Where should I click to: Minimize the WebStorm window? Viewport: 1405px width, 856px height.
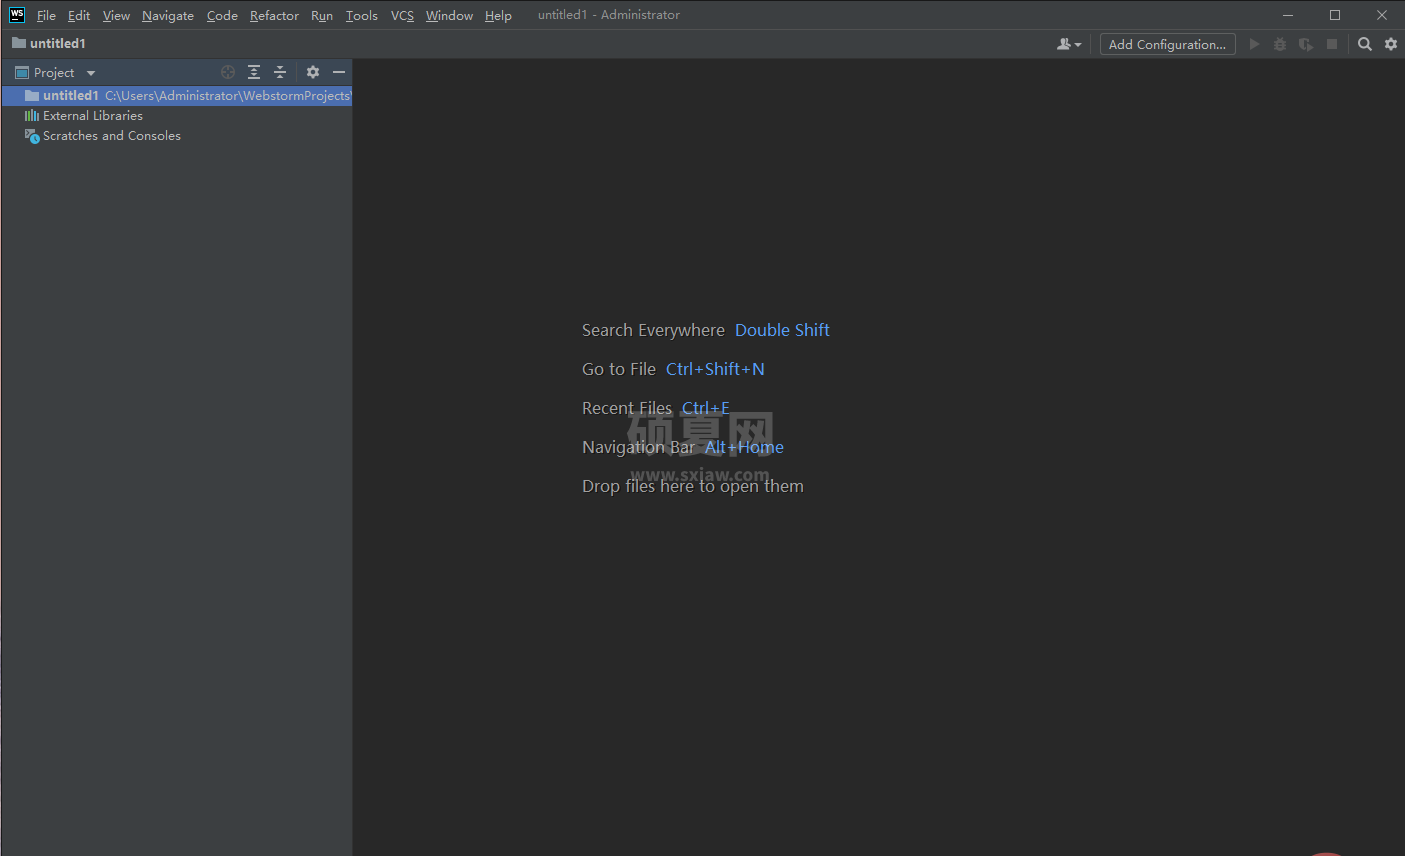pos(1288,15)
